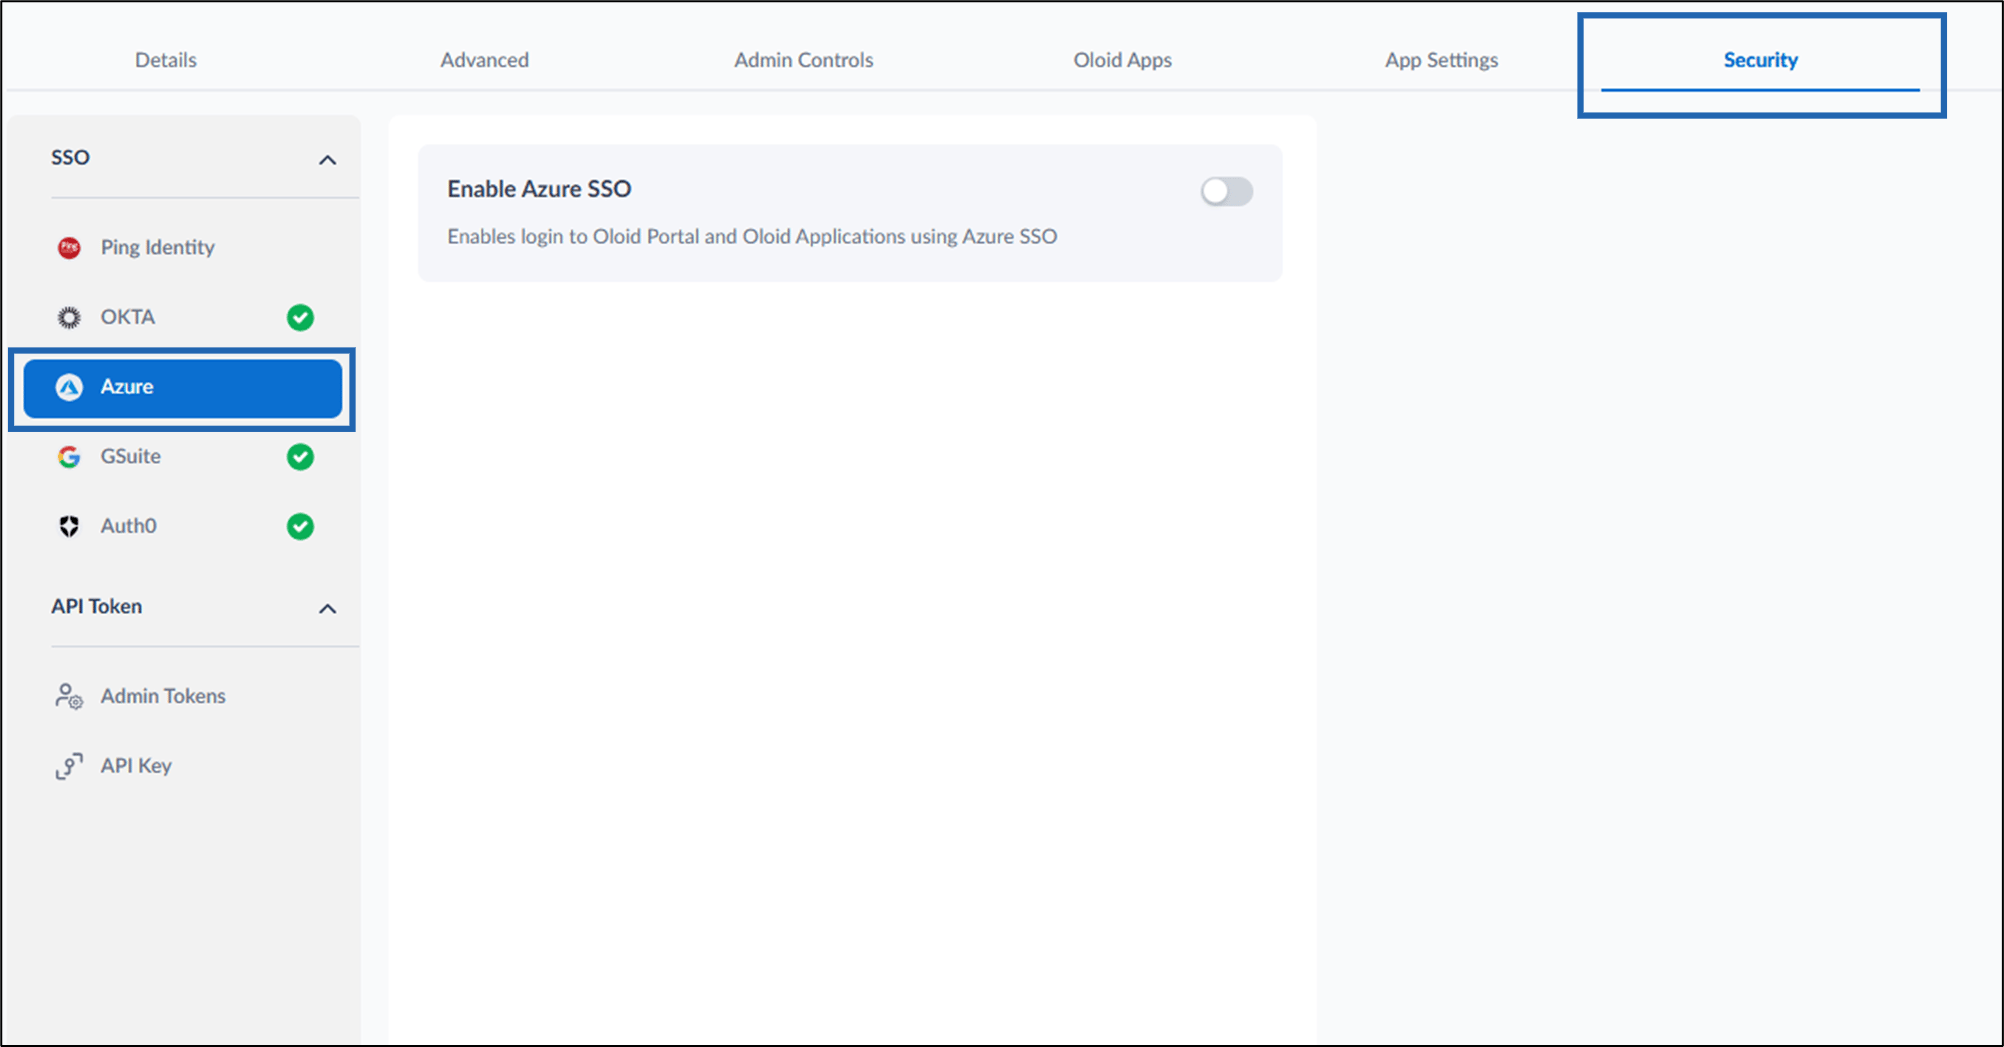Click the Azure SSO description text
The width and height of the screenshot is (2004, 1047).
pyautogui.click(x=752, y=237)
